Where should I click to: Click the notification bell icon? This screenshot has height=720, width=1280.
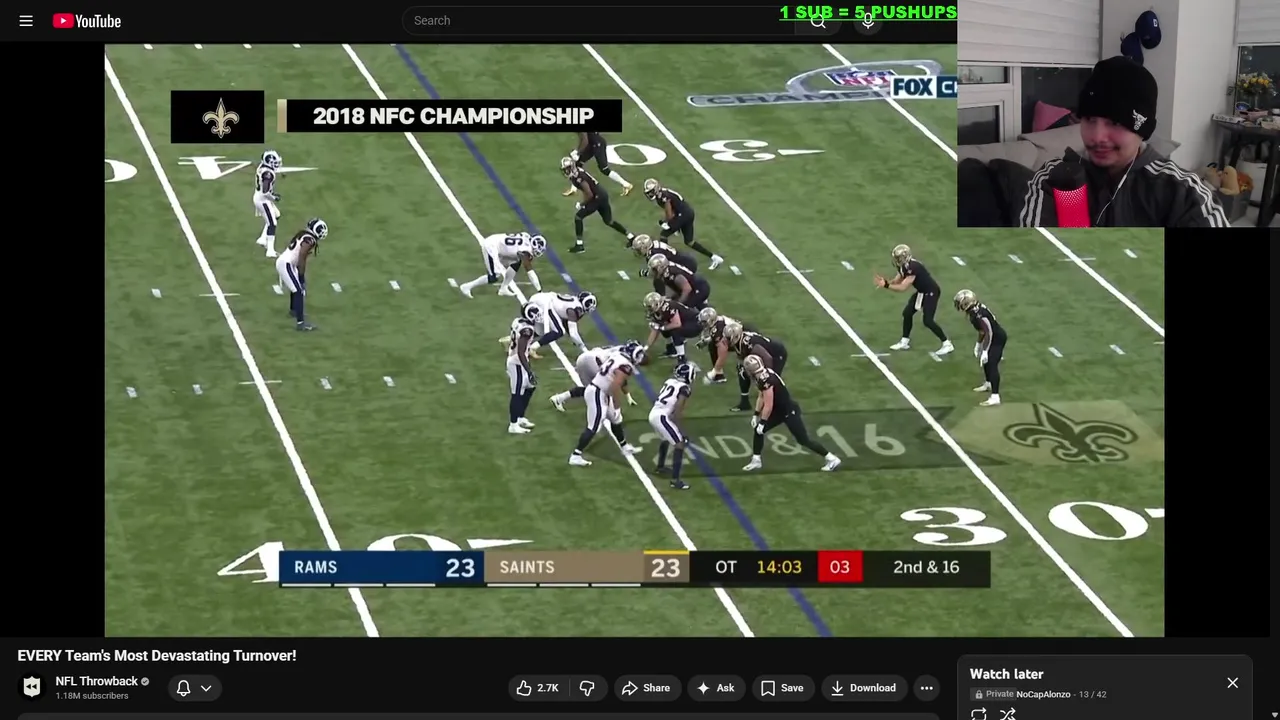pyautogui.click(x=183, y=688)
